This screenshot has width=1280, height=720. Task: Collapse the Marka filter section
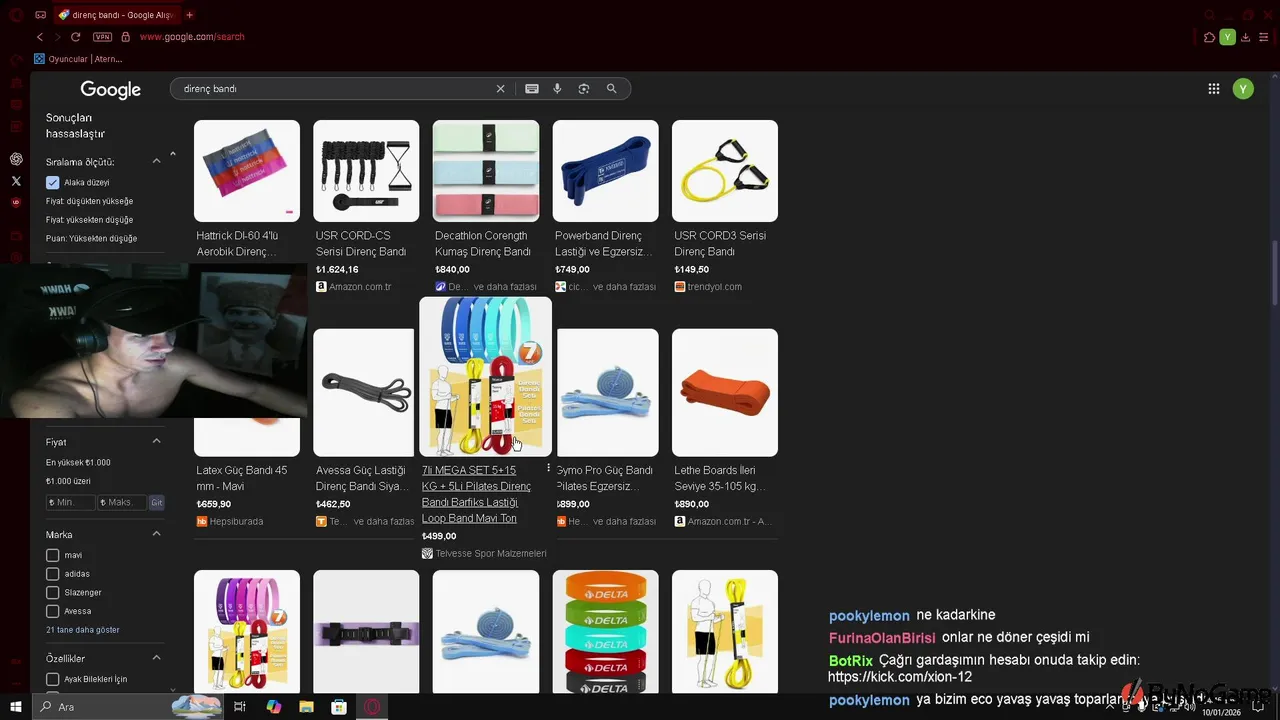coord(156,534)
